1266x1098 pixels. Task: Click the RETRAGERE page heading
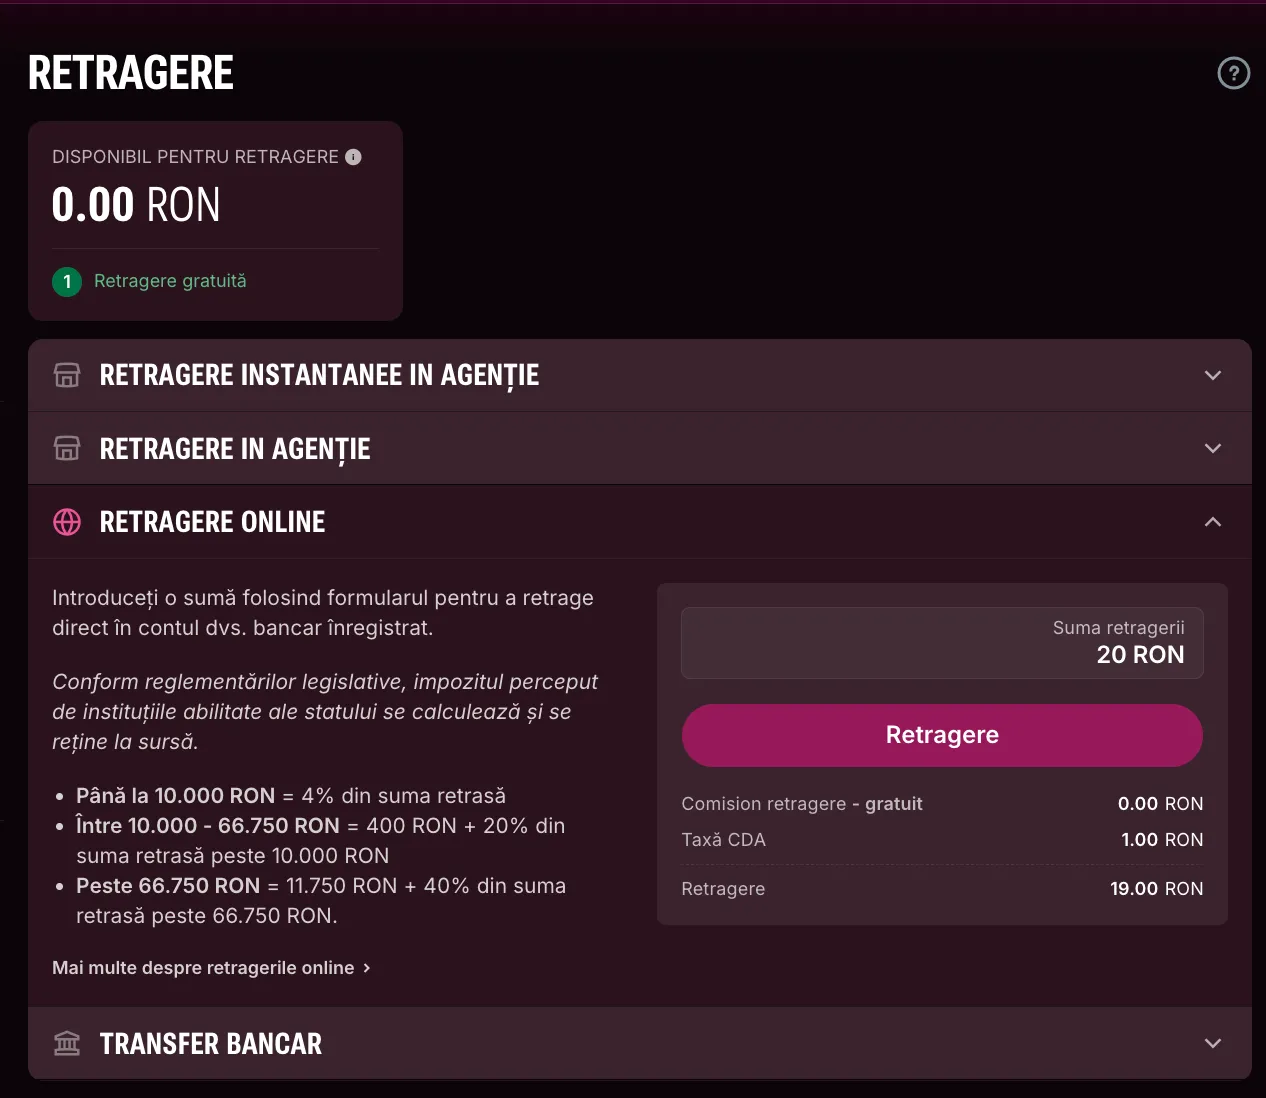pos(130,72)
